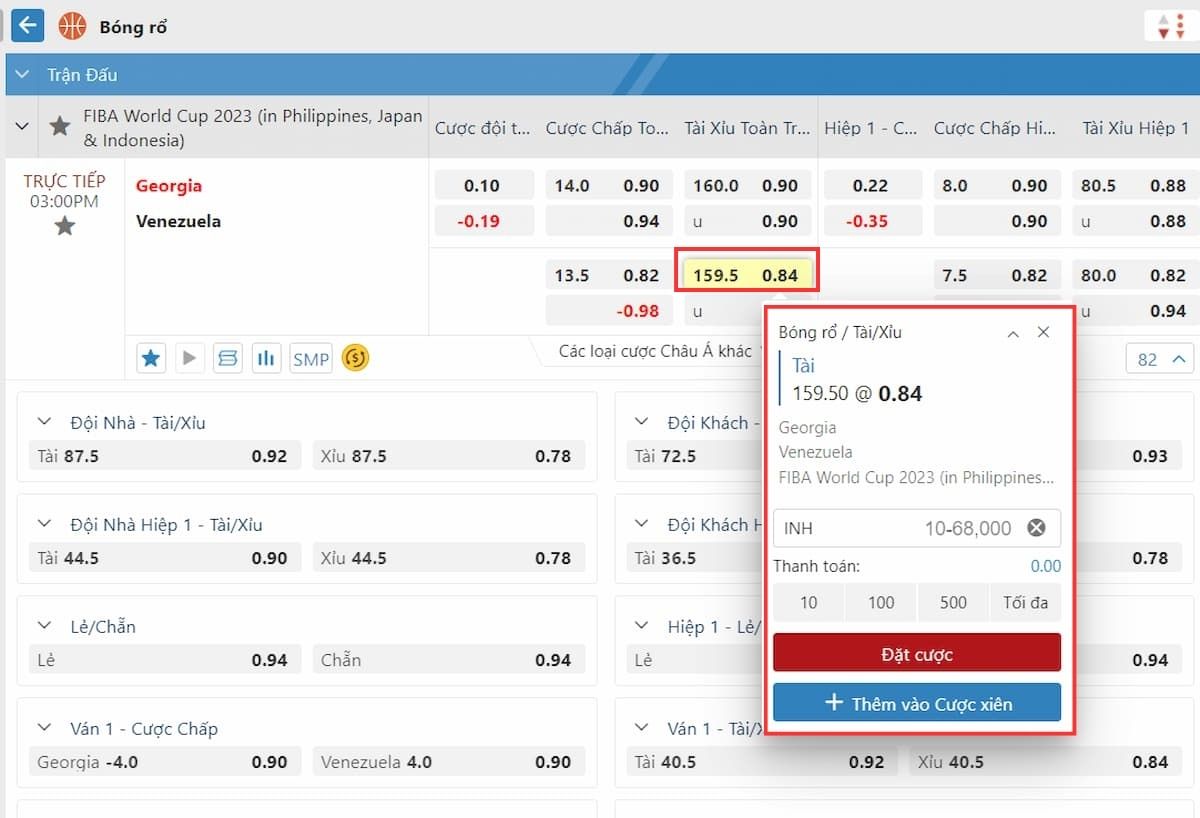The width and height of the screenshot is (1200, 818).
Task: Collapse the Đội Nhà - Tài/Xỉu market
Action: click(x=43, y=422)
